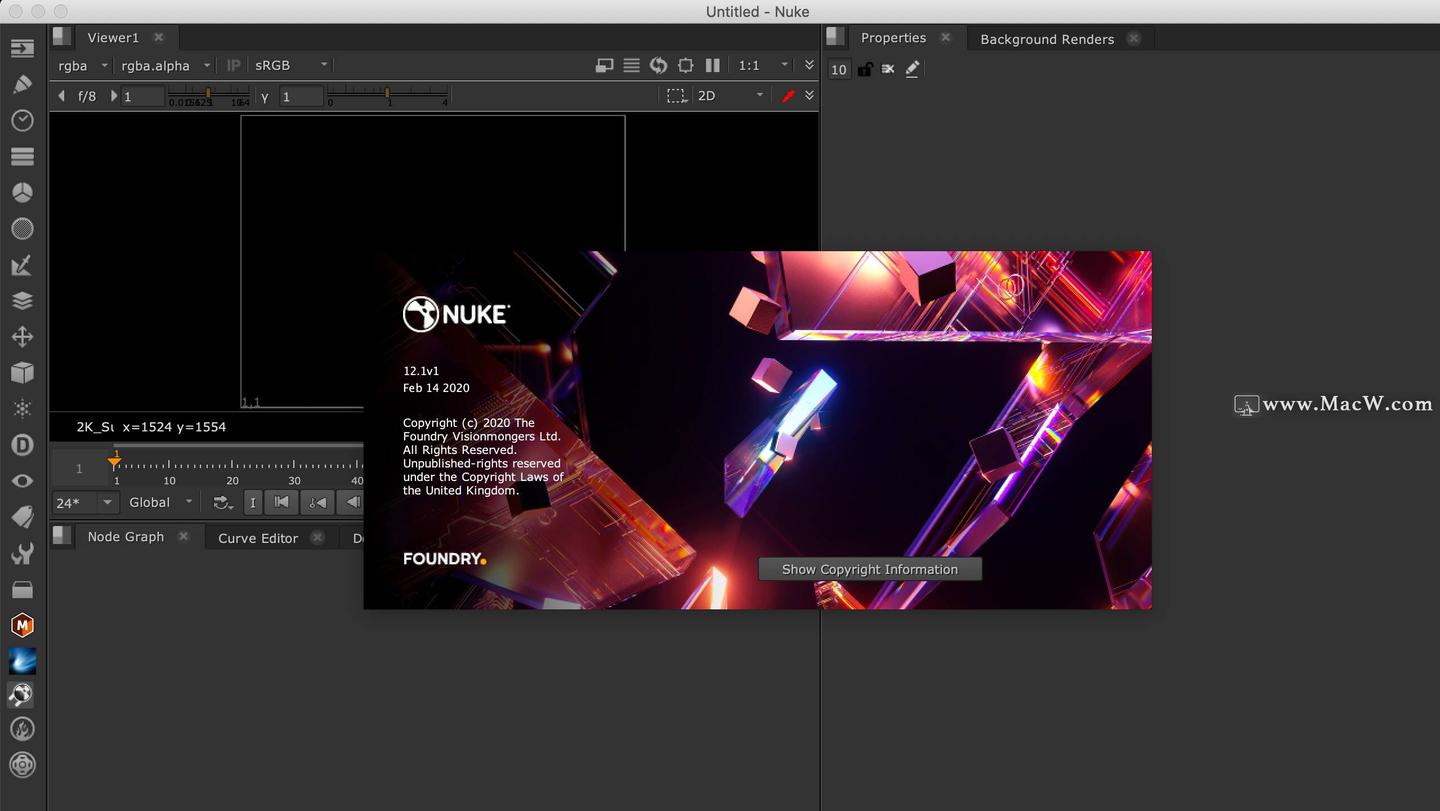Open the Views eye icon menu

click(22, 480)
